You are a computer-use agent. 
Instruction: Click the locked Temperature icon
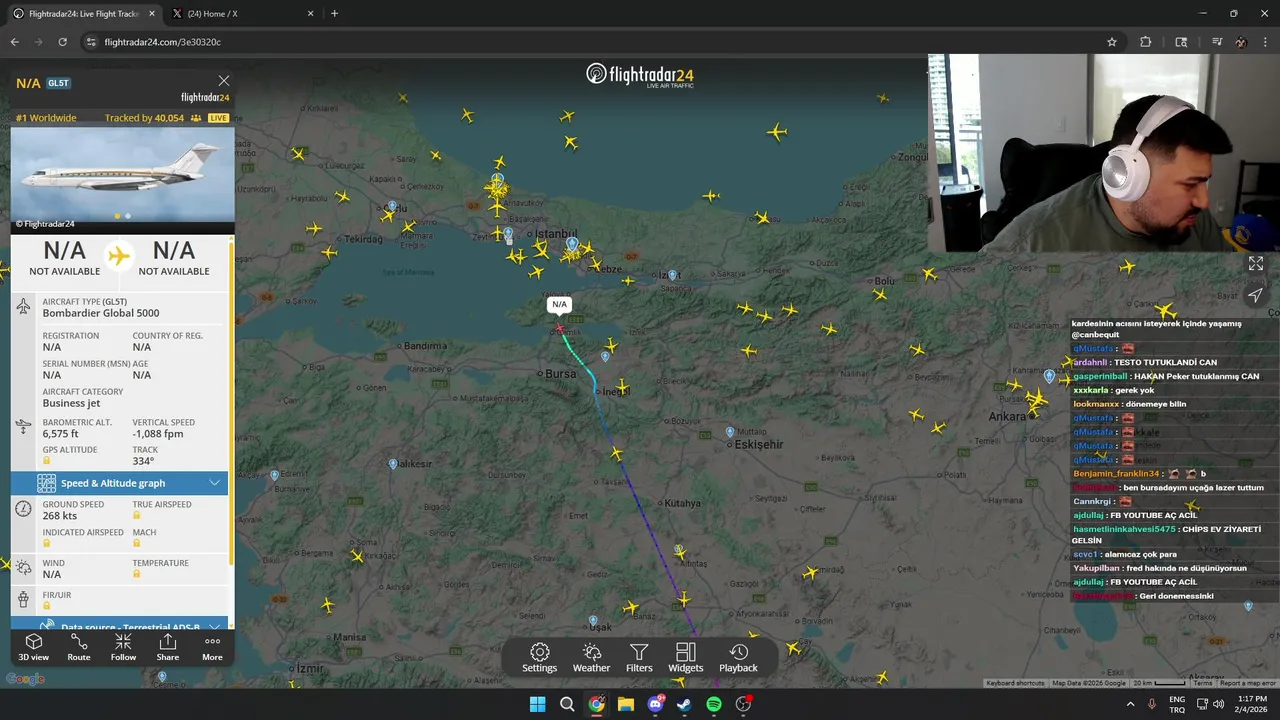click(x=136, y=575)
